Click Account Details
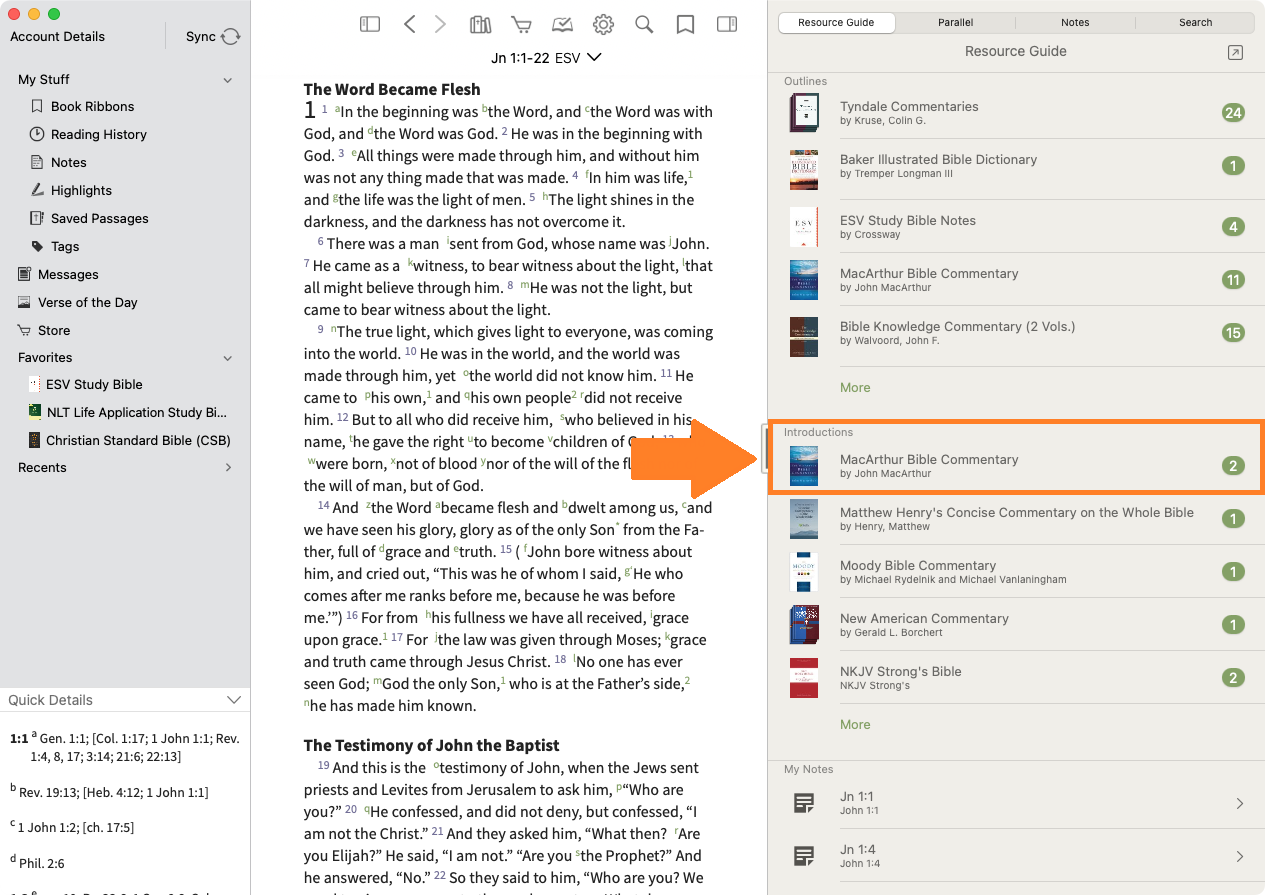This screenshot has width=1265, height=895. 57,36
